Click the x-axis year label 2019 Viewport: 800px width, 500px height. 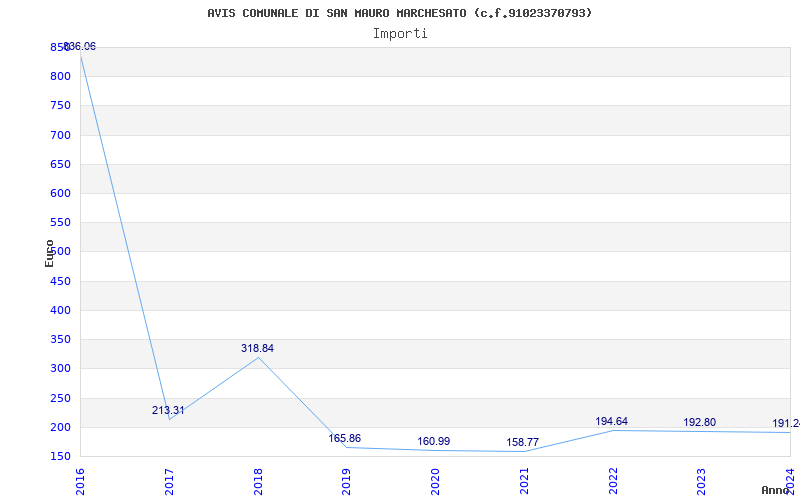point(346,482)
